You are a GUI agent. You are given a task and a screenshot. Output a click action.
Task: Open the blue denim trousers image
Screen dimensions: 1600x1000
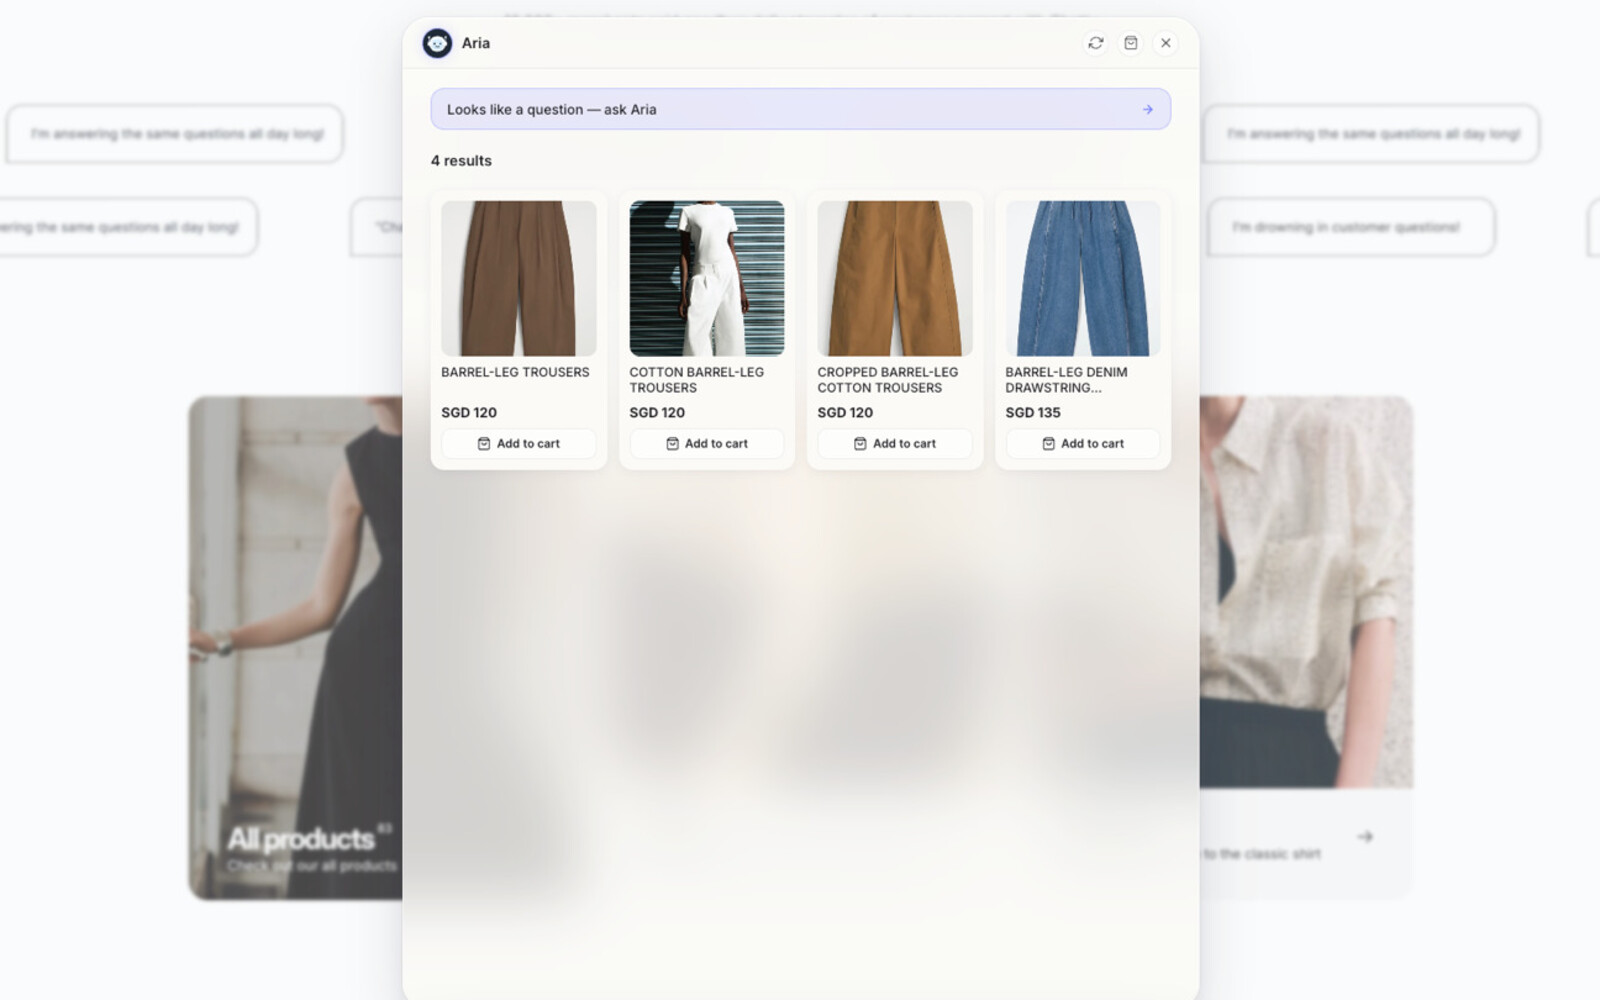[x=1082, y=278]
